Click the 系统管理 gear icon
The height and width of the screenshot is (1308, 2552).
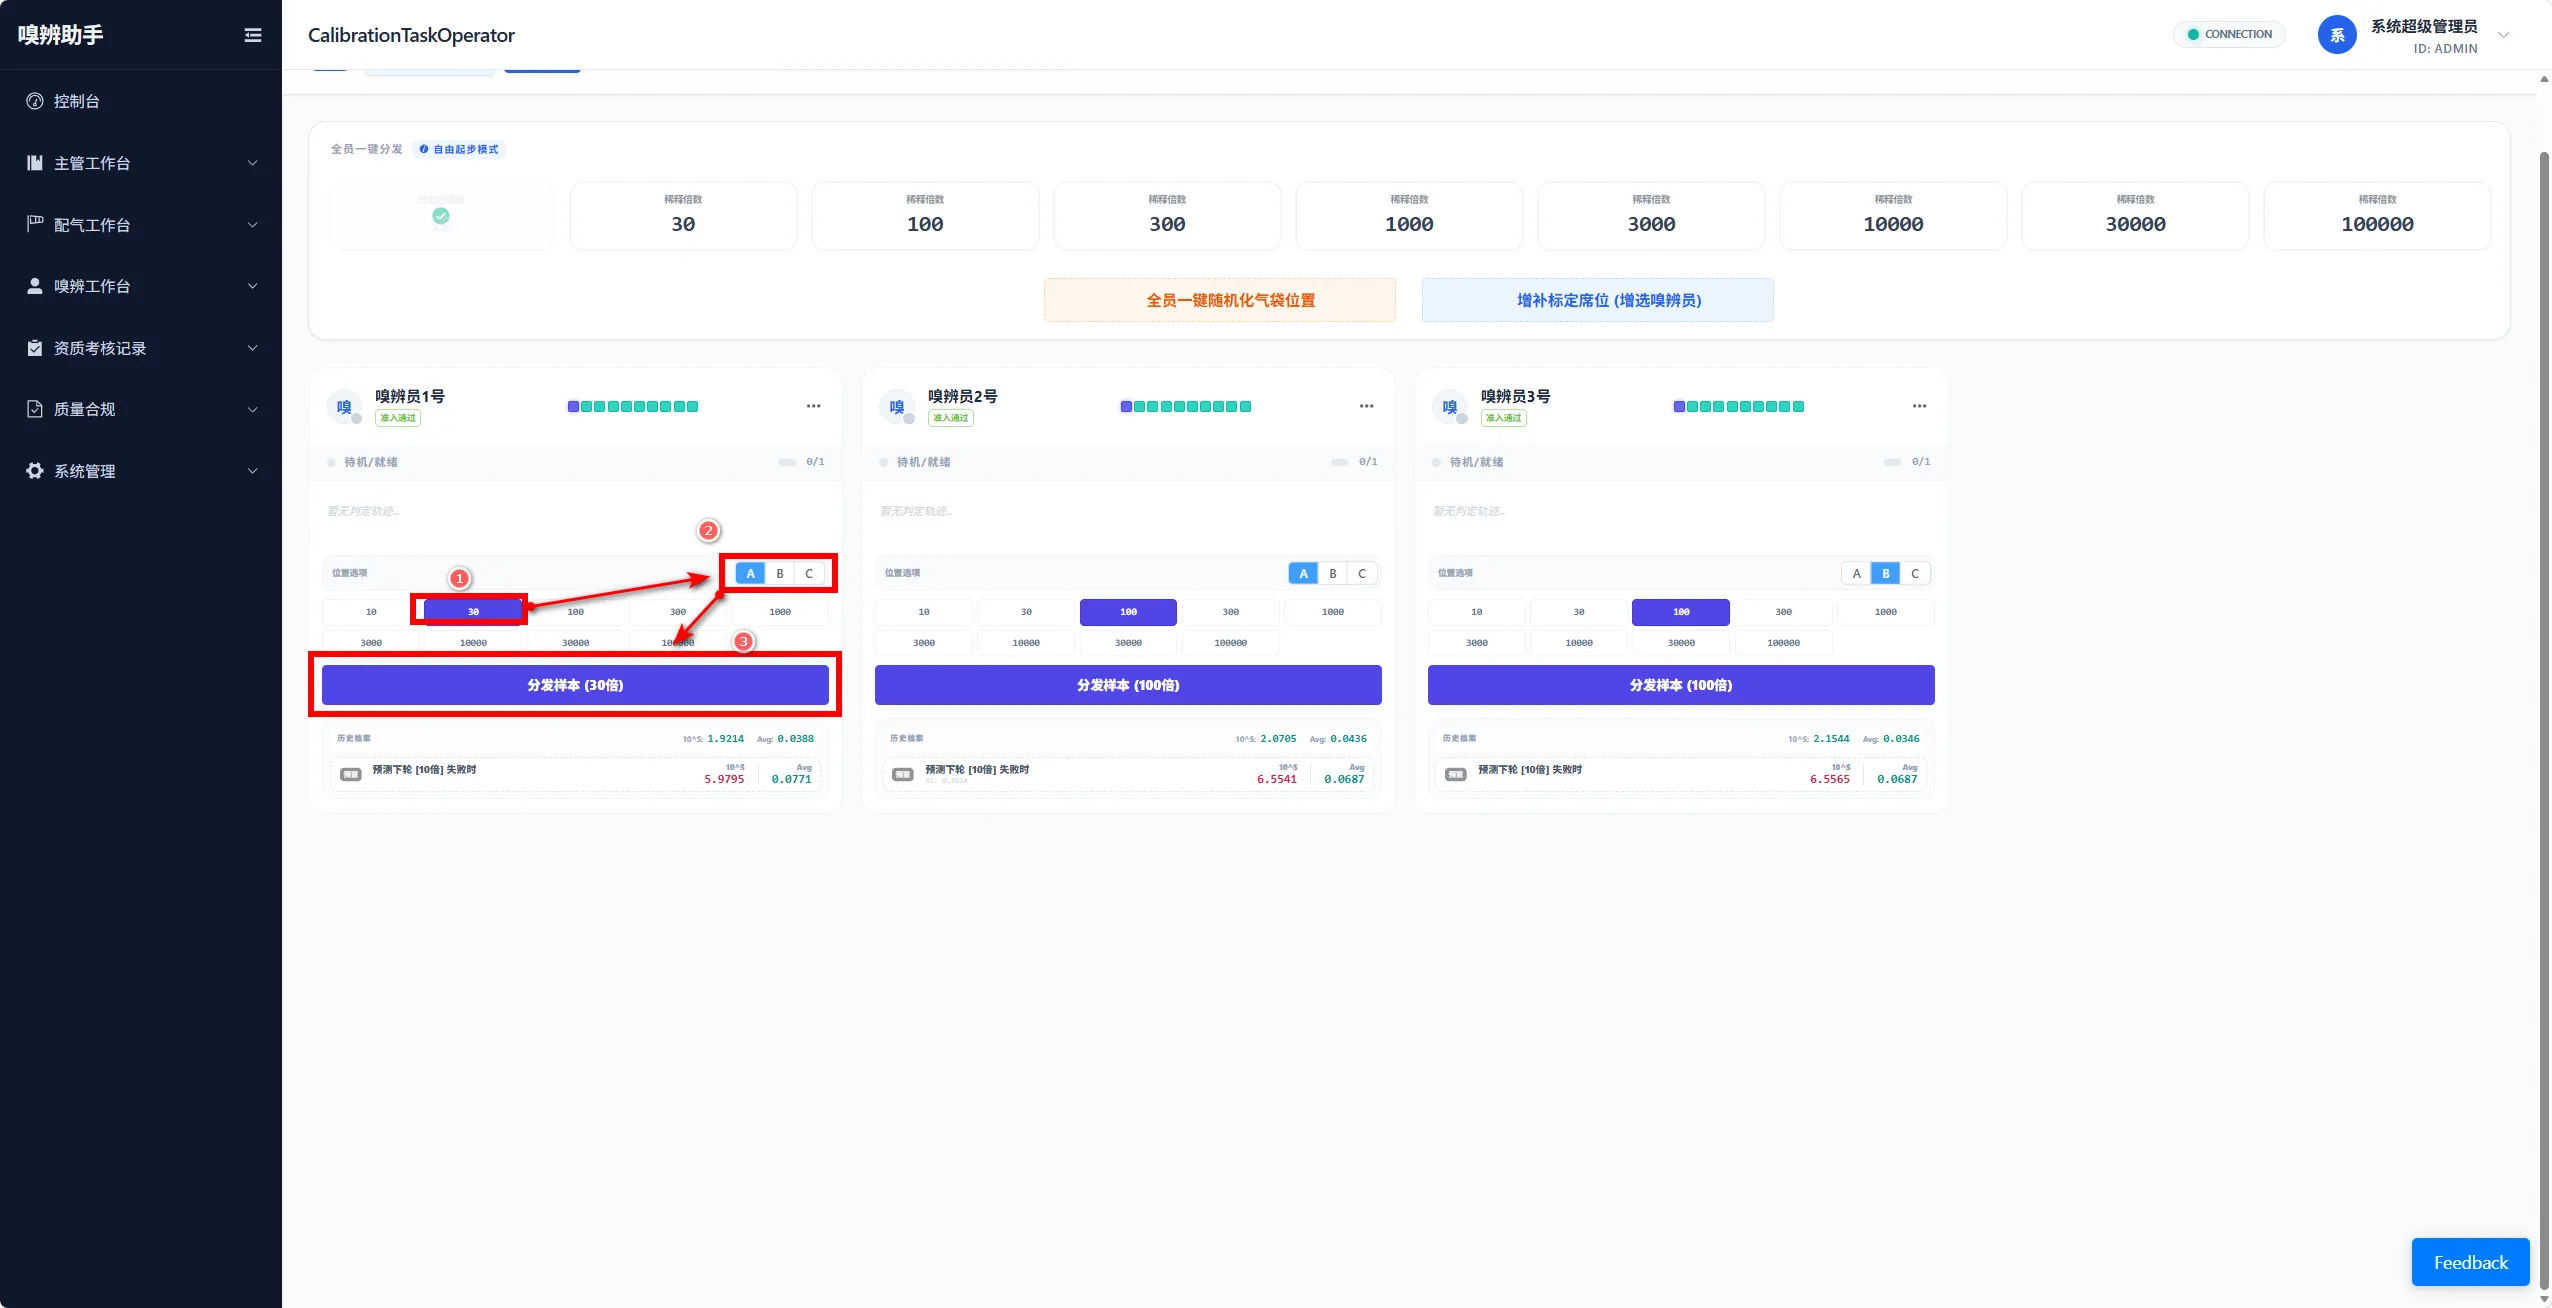point(35,471)
